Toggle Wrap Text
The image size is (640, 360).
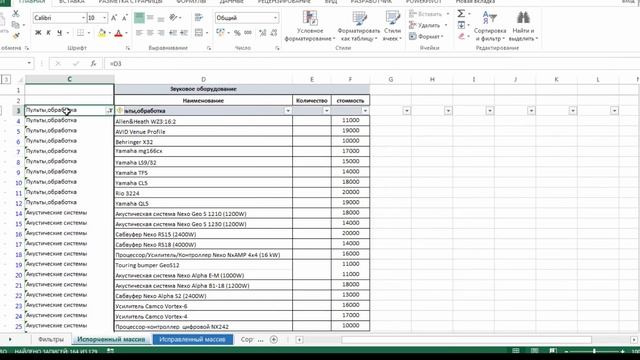(x=199, y=18)
